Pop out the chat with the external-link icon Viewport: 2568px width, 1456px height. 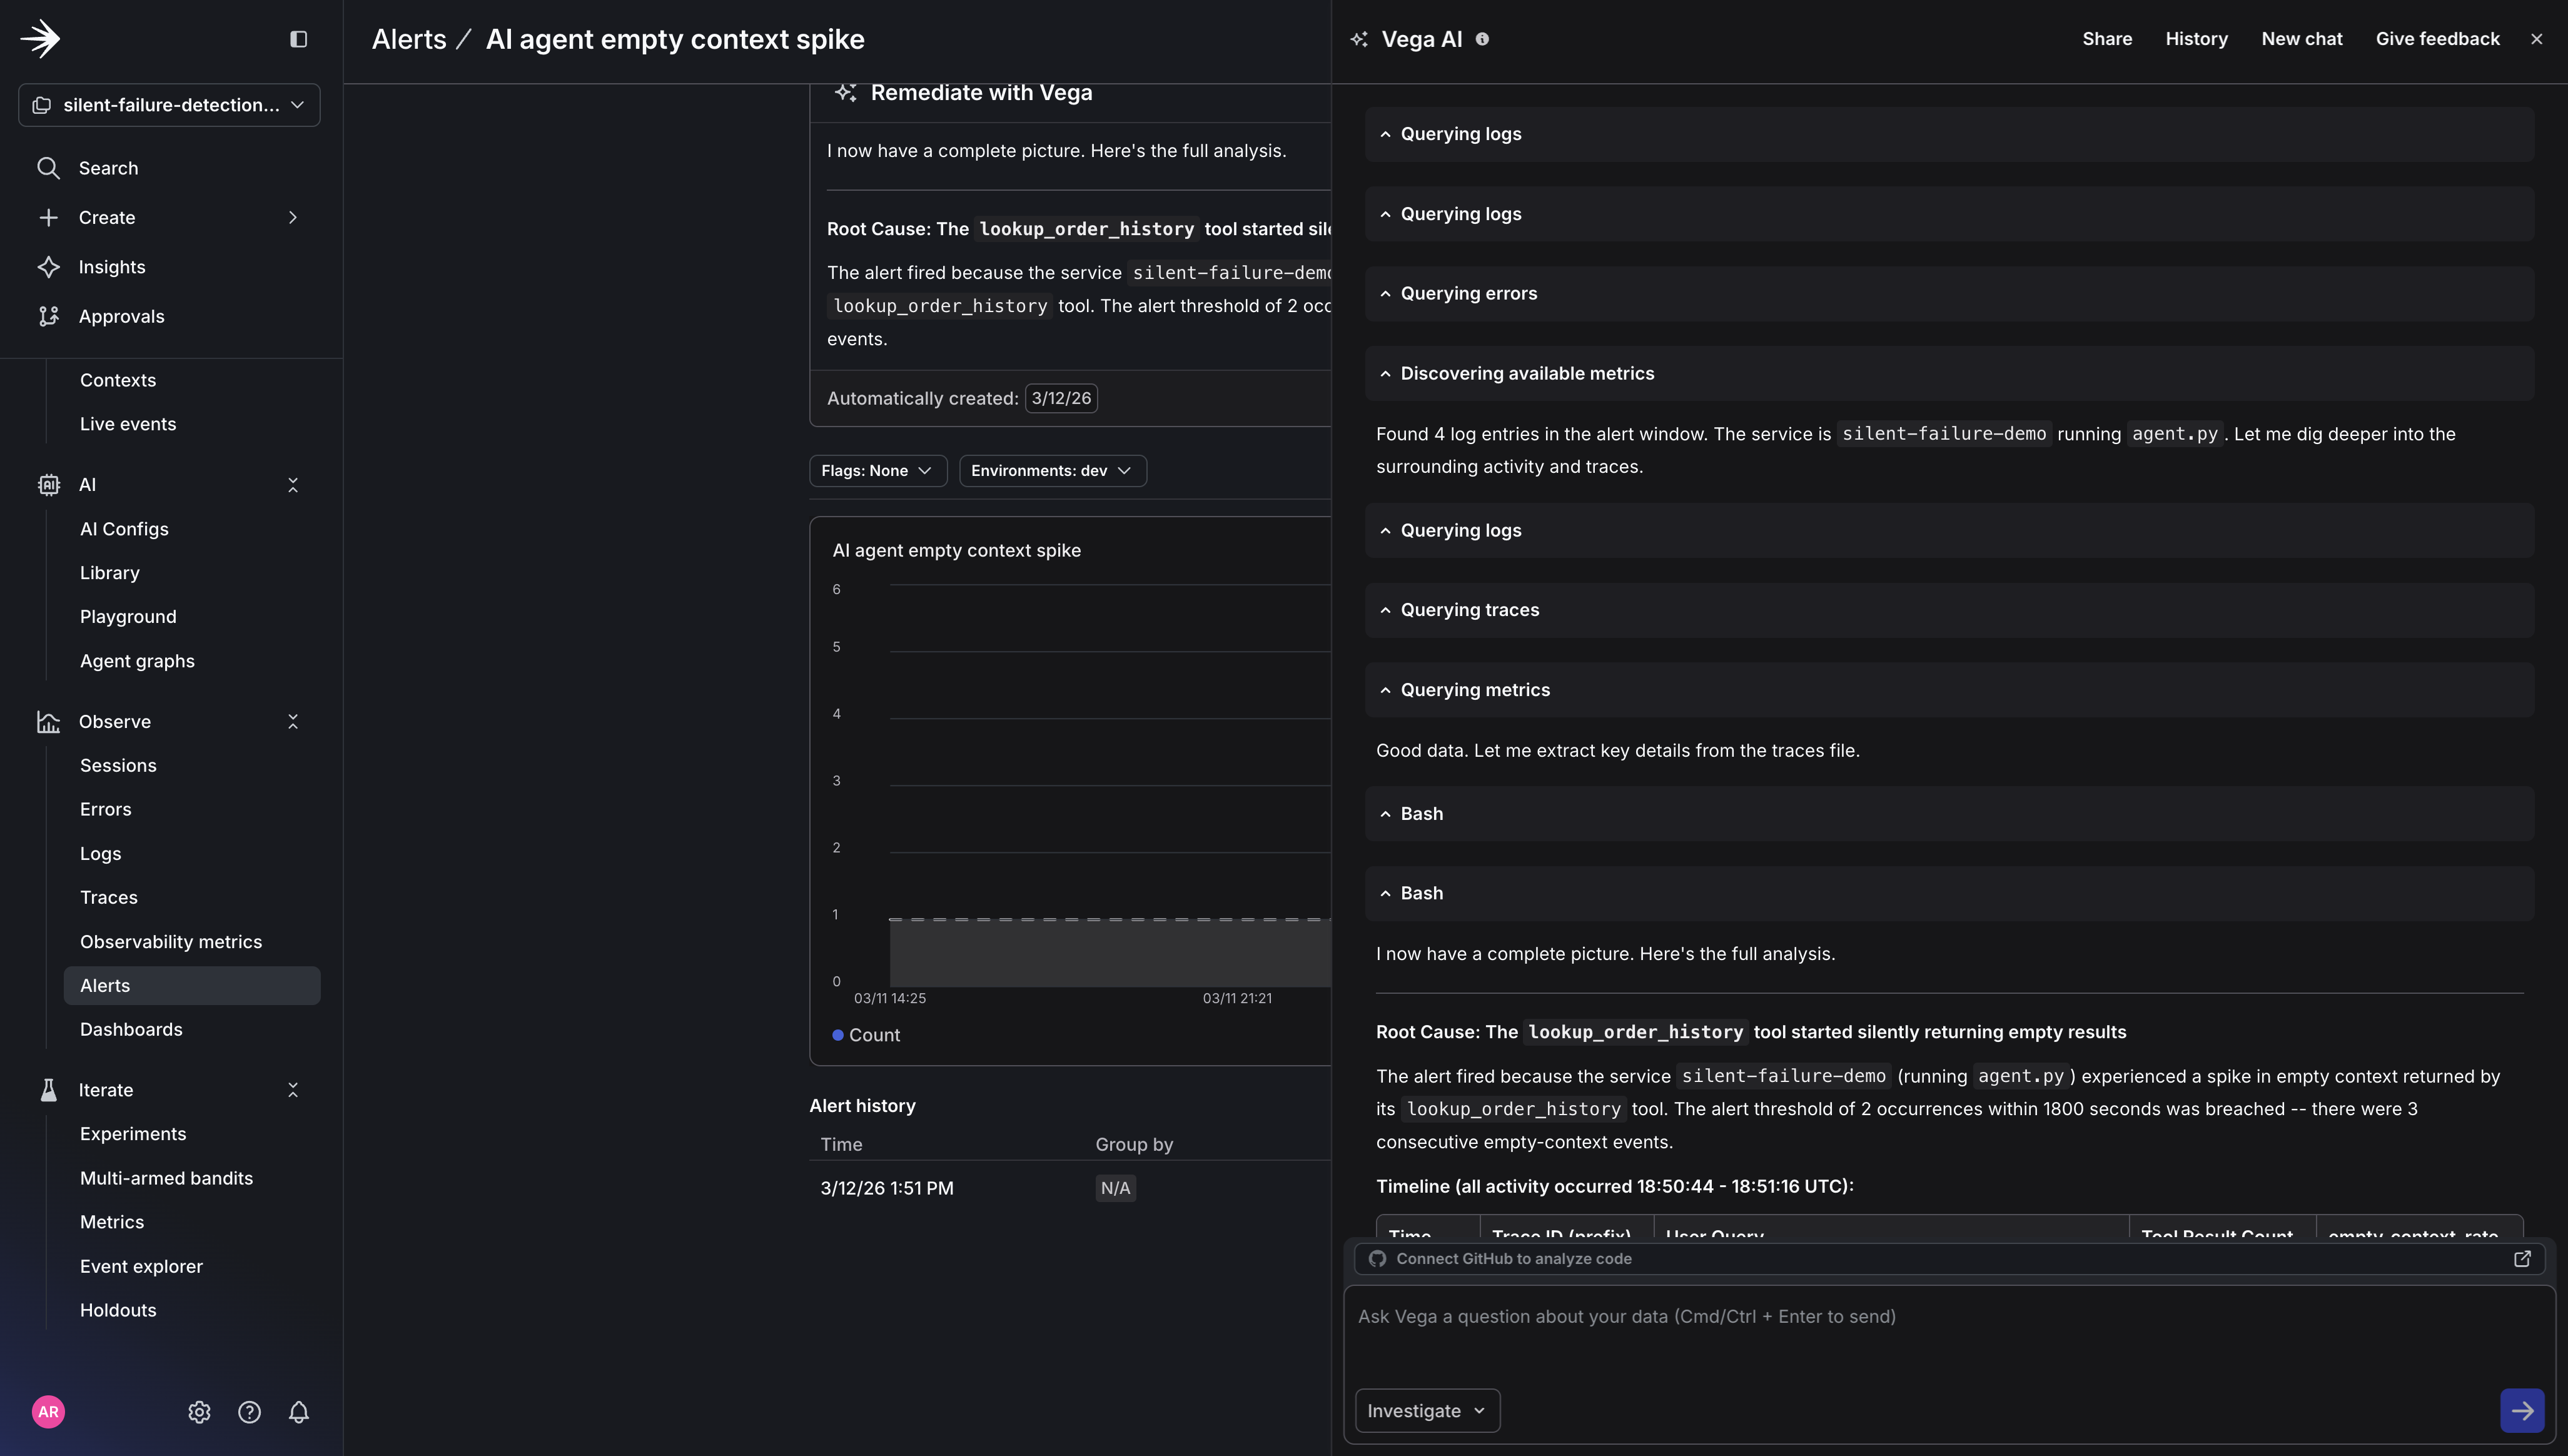coord(2524,1258)
